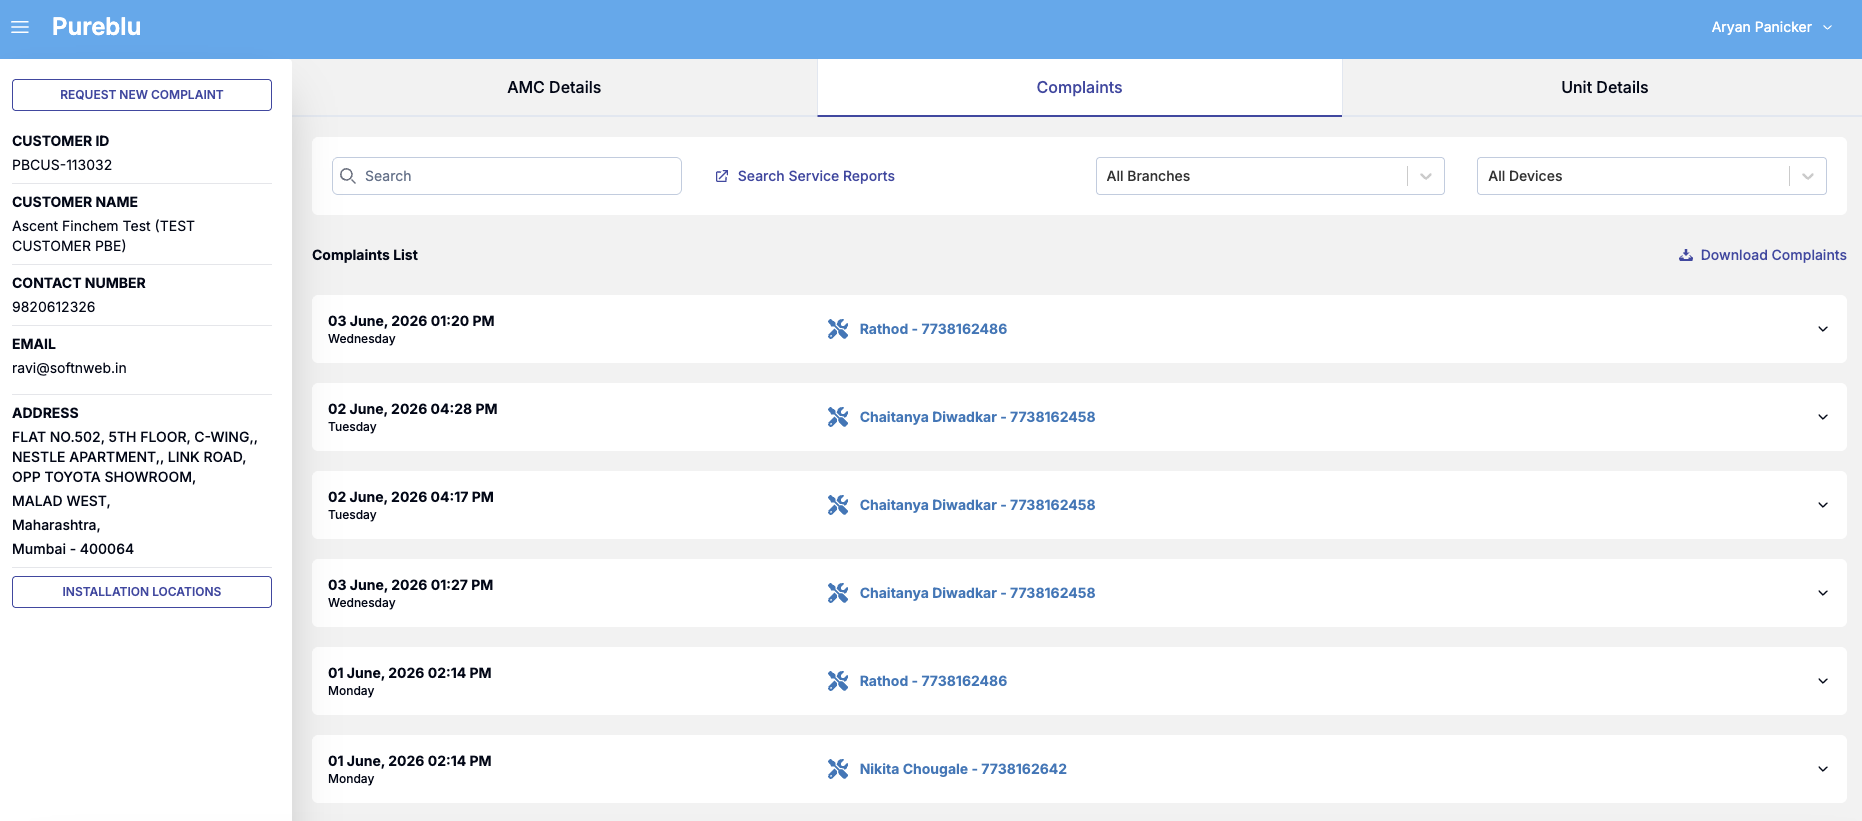The width and height of the screenshot is (1862, 821).
Task: Click Complaints List heading
Action: [365, 255]
